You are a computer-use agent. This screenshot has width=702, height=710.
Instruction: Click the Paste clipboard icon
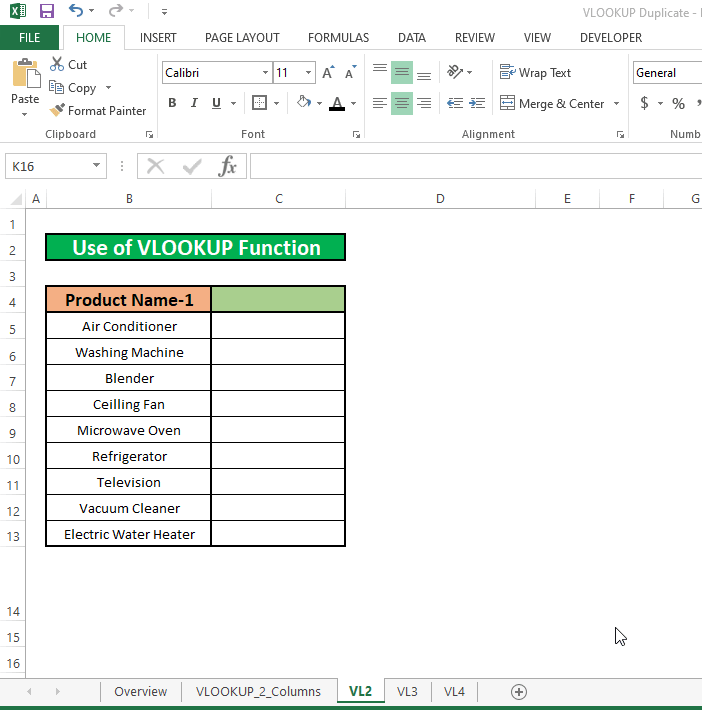[x=25, y=72]
